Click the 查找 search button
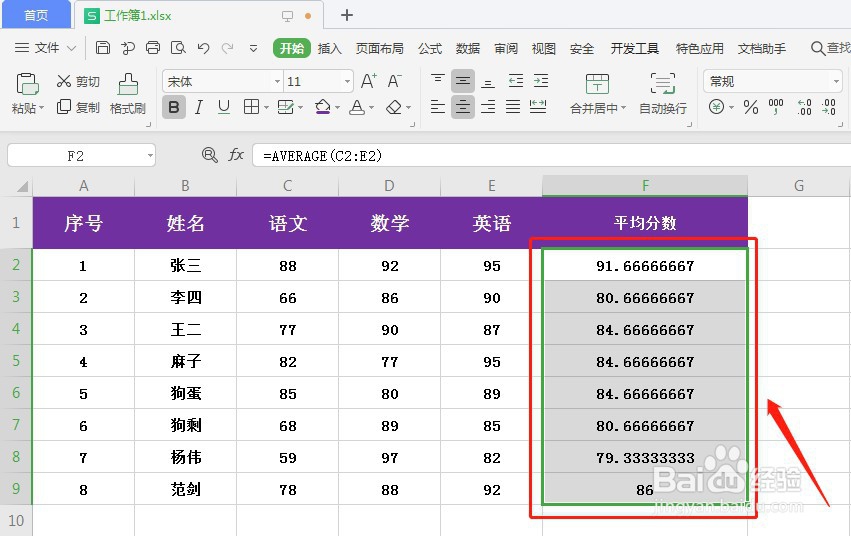Image resolution: width=851 pixels, height=536 pixels. point(831,48)
